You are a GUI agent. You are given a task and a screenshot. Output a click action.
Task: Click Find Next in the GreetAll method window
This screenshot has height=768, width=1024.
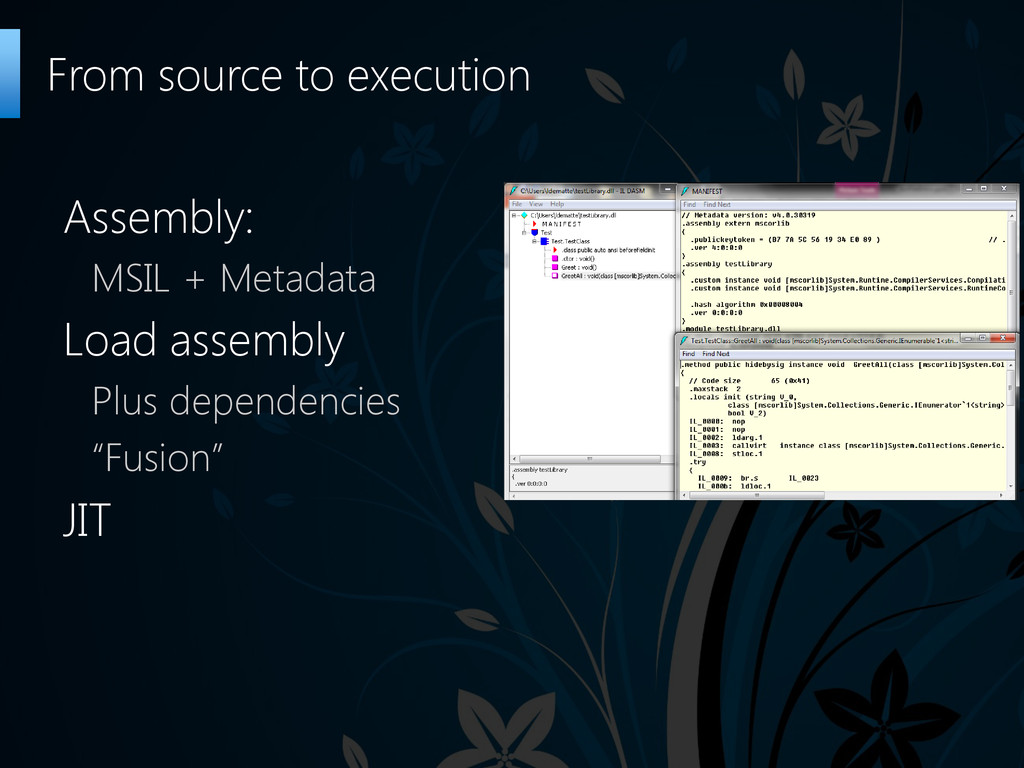(x=716, y=354)
